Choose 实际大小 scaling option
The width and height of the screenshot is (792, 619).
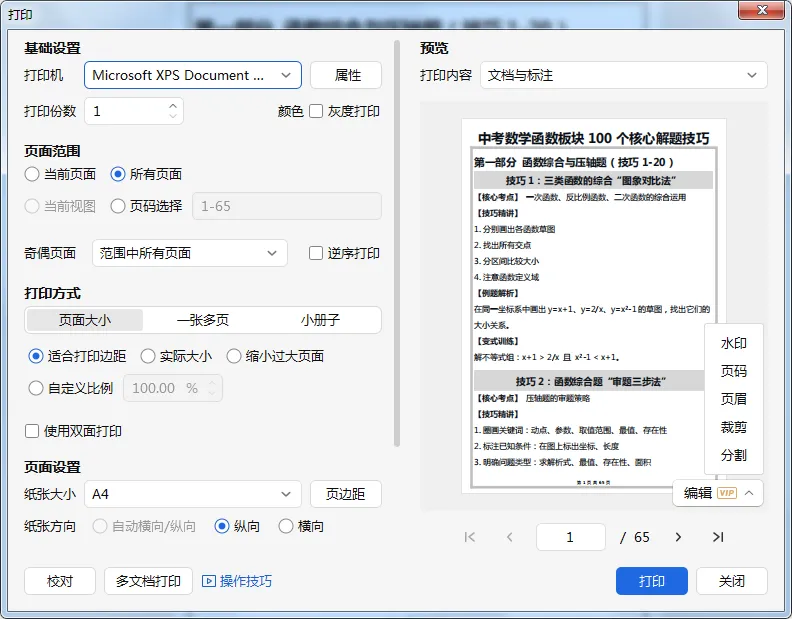[x=147, y=356]
